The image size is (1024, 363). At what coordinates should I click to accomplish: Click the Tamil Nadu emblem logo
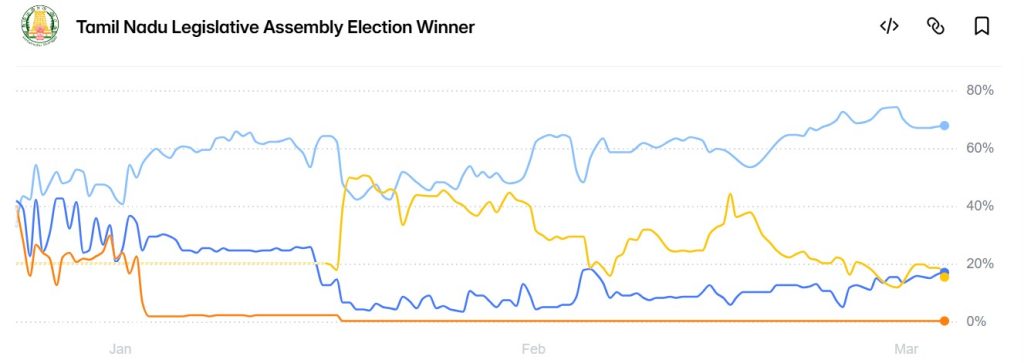tap(40, 26)
